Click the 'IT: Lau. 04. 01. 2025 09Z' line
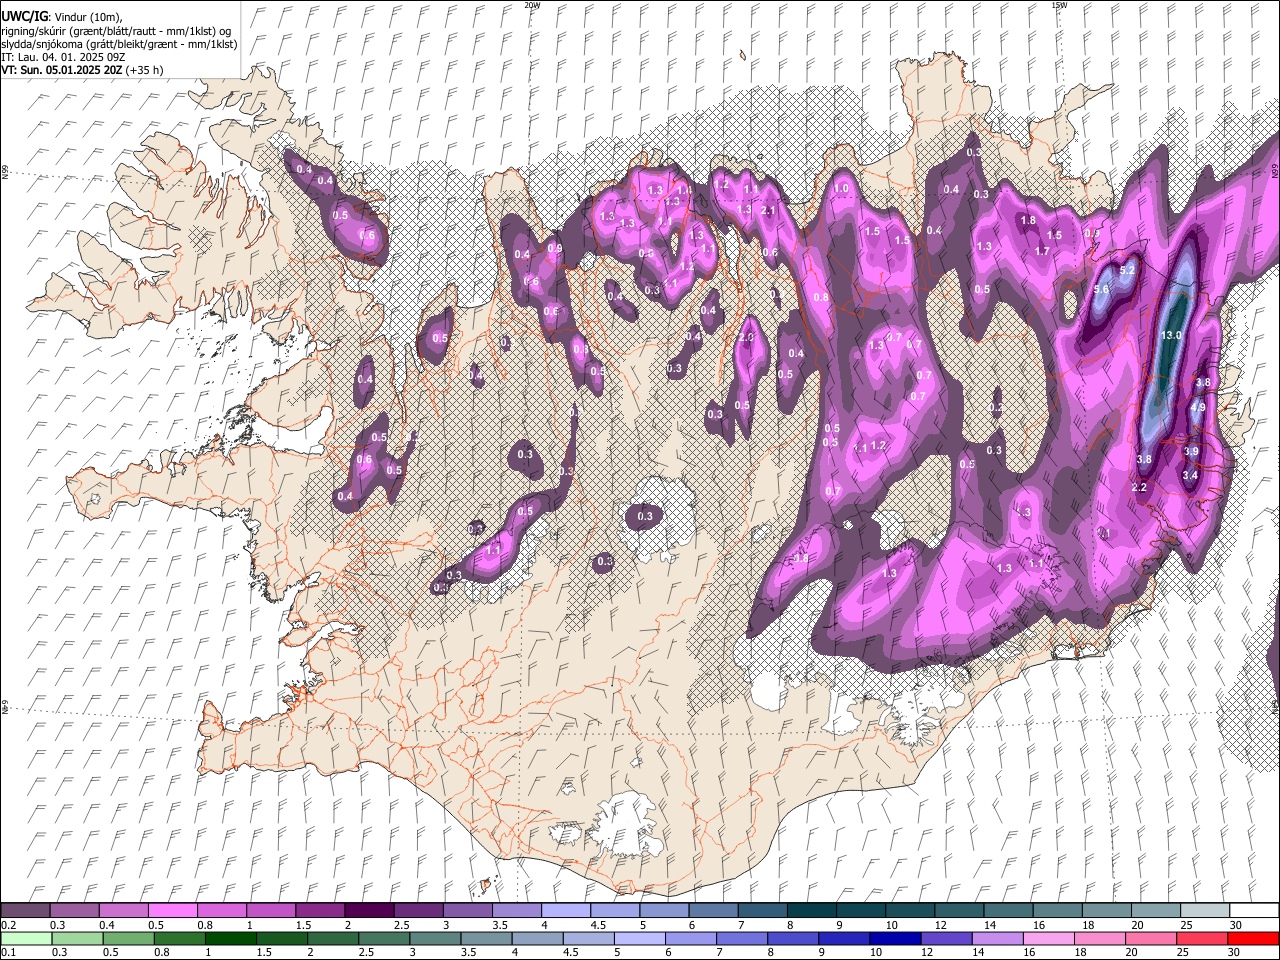1280x960 pixels. point(63,57)
